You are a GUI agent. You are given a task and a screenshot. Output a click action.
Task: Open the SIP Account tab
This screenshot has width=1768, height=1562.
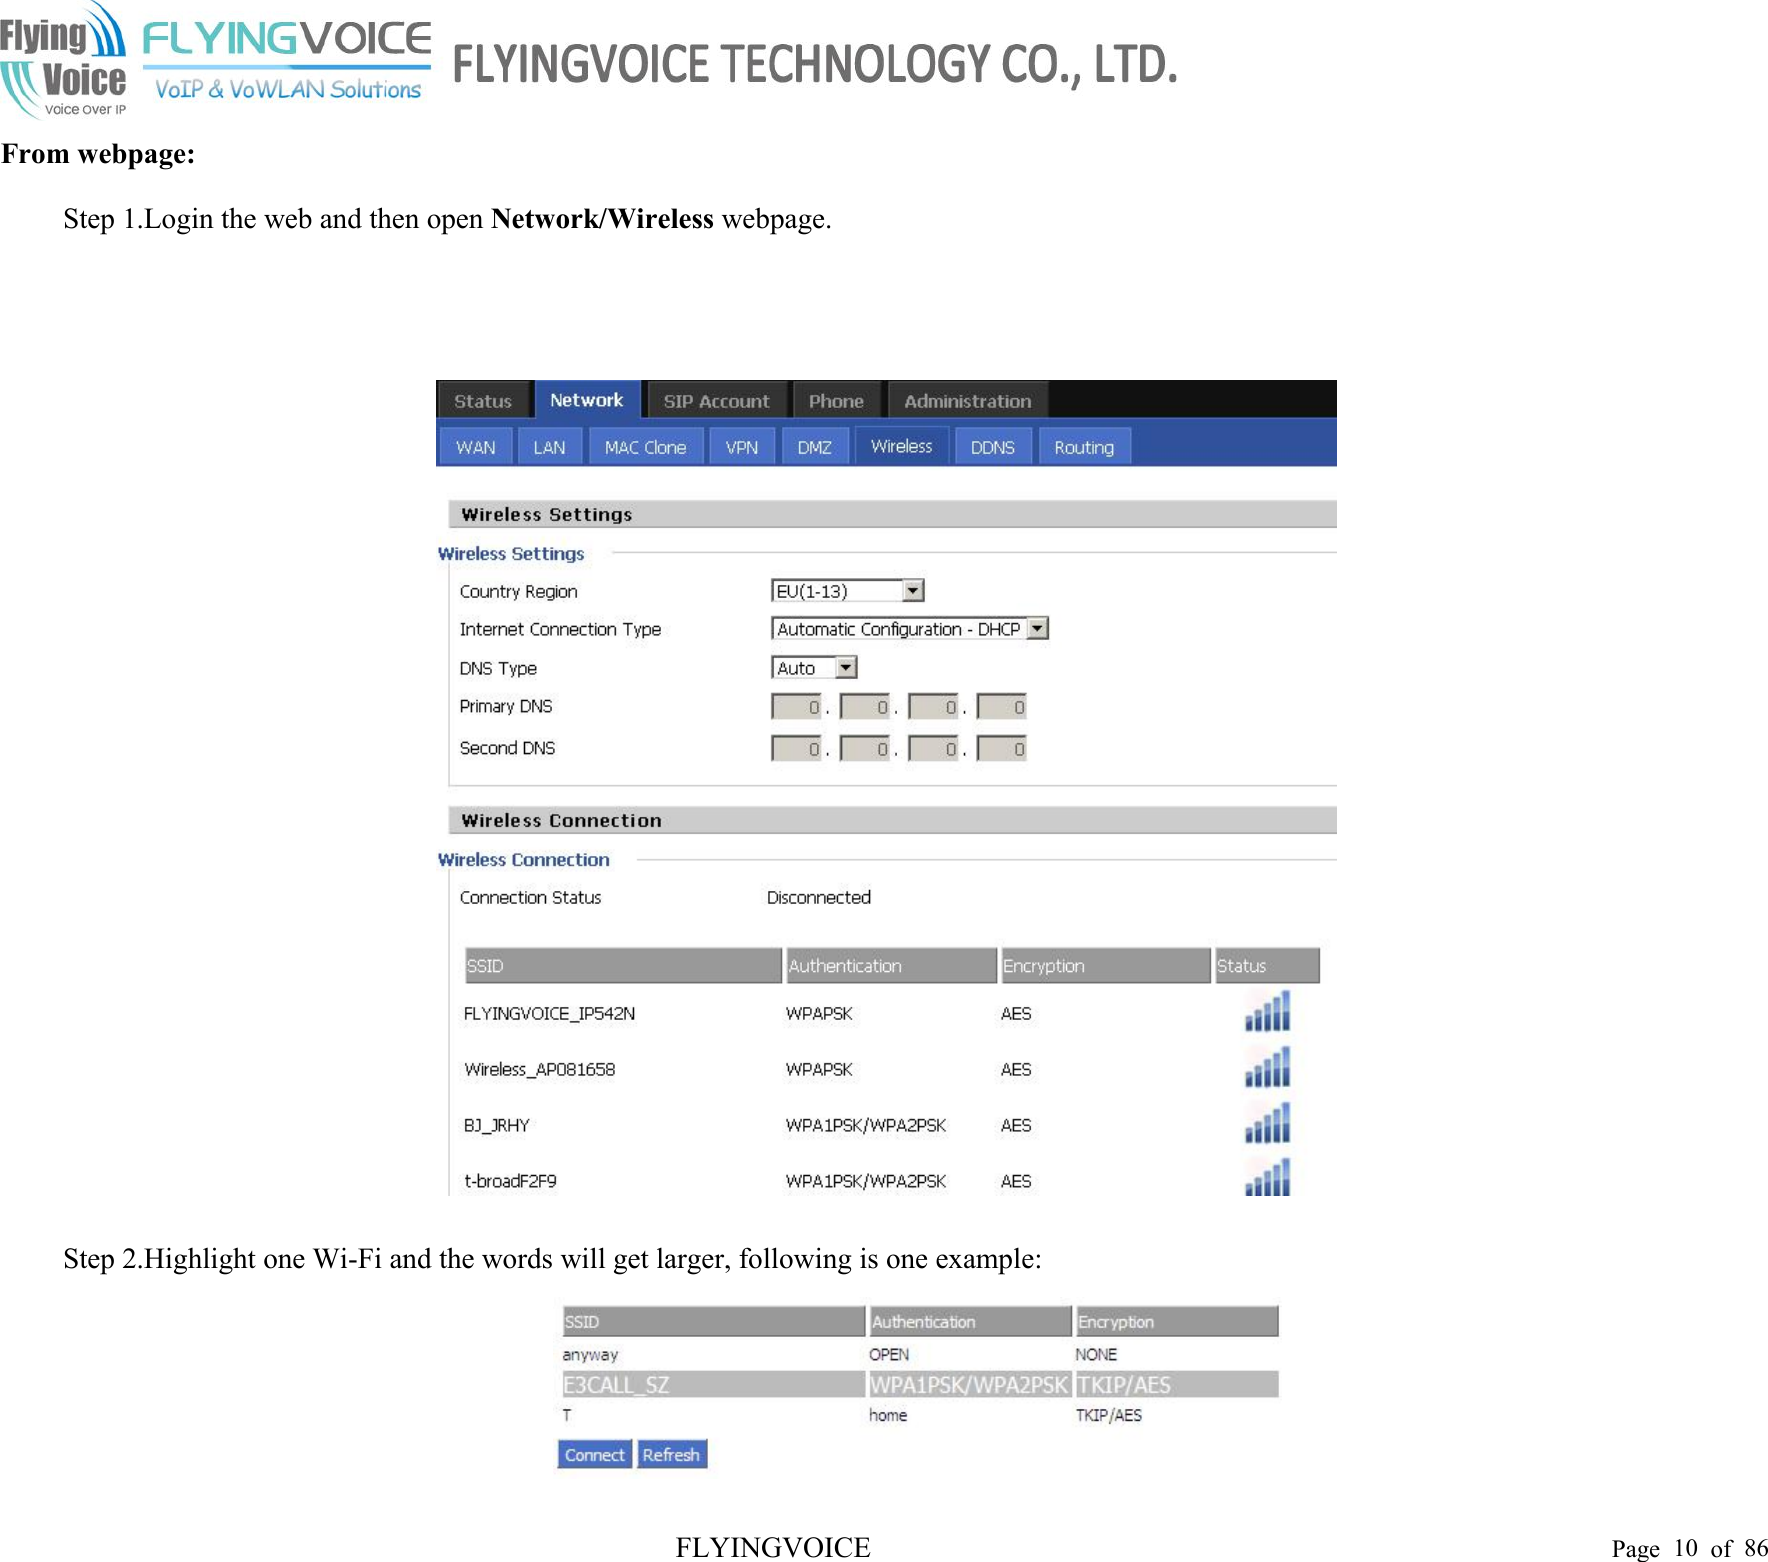pyautogui.click(x=717, y=401)
